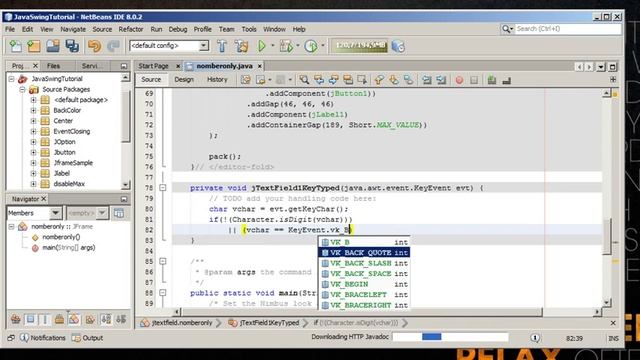The width and height of the screenshot is (640, 360).
Task: Collapse the jTextField1KeyTyped method code fold
Action: (163, 188)
